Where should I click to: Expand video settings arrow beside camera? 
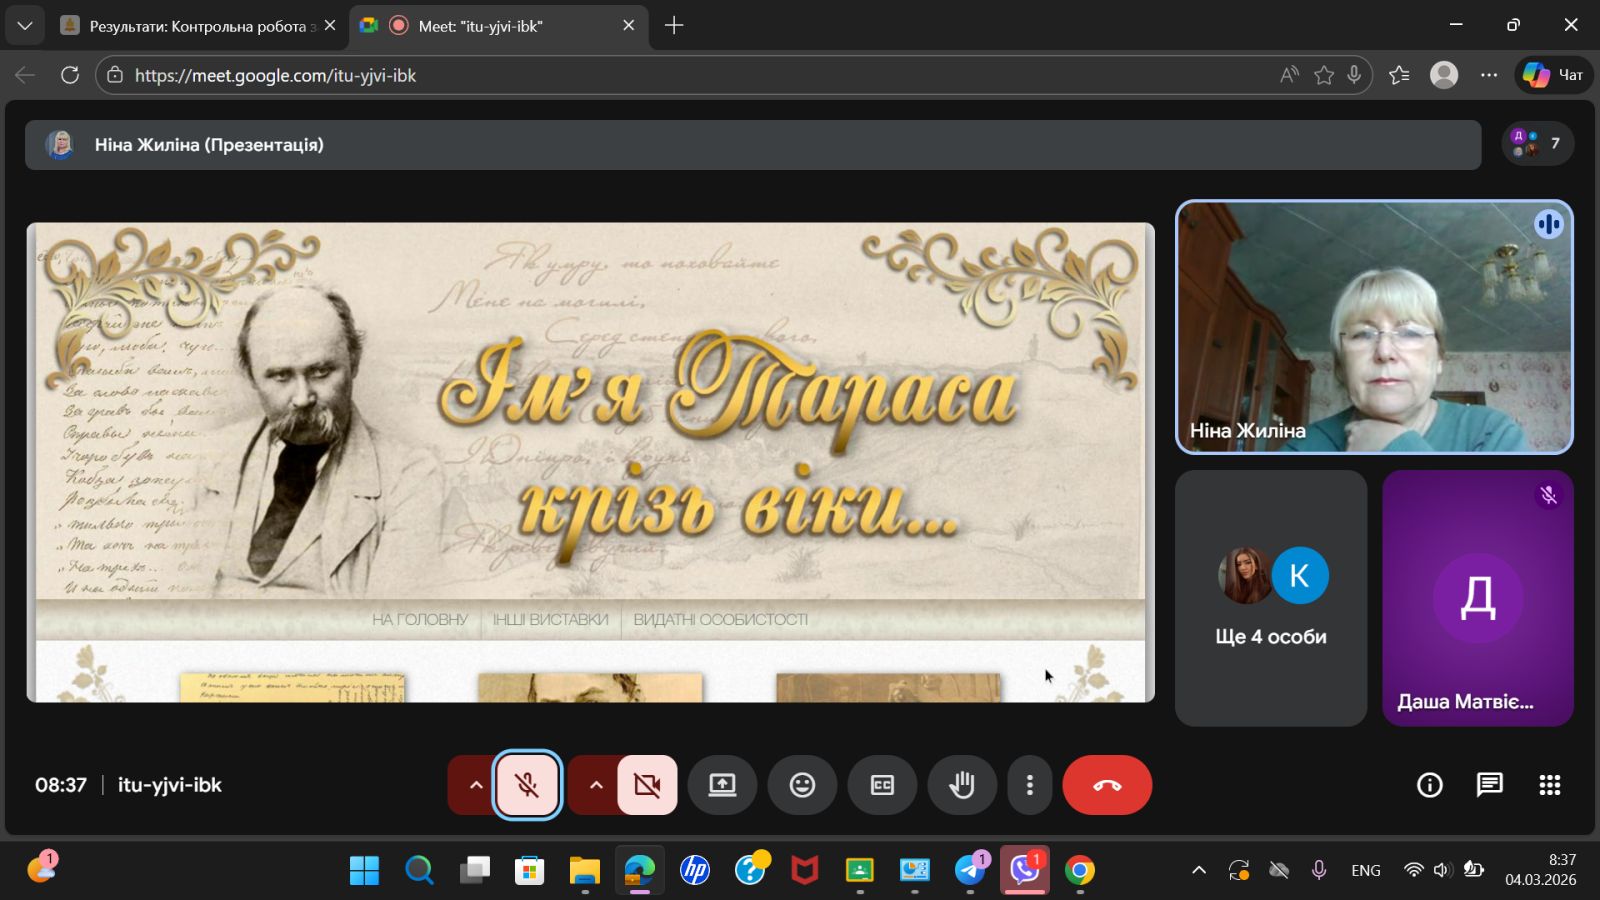(596, 785)
